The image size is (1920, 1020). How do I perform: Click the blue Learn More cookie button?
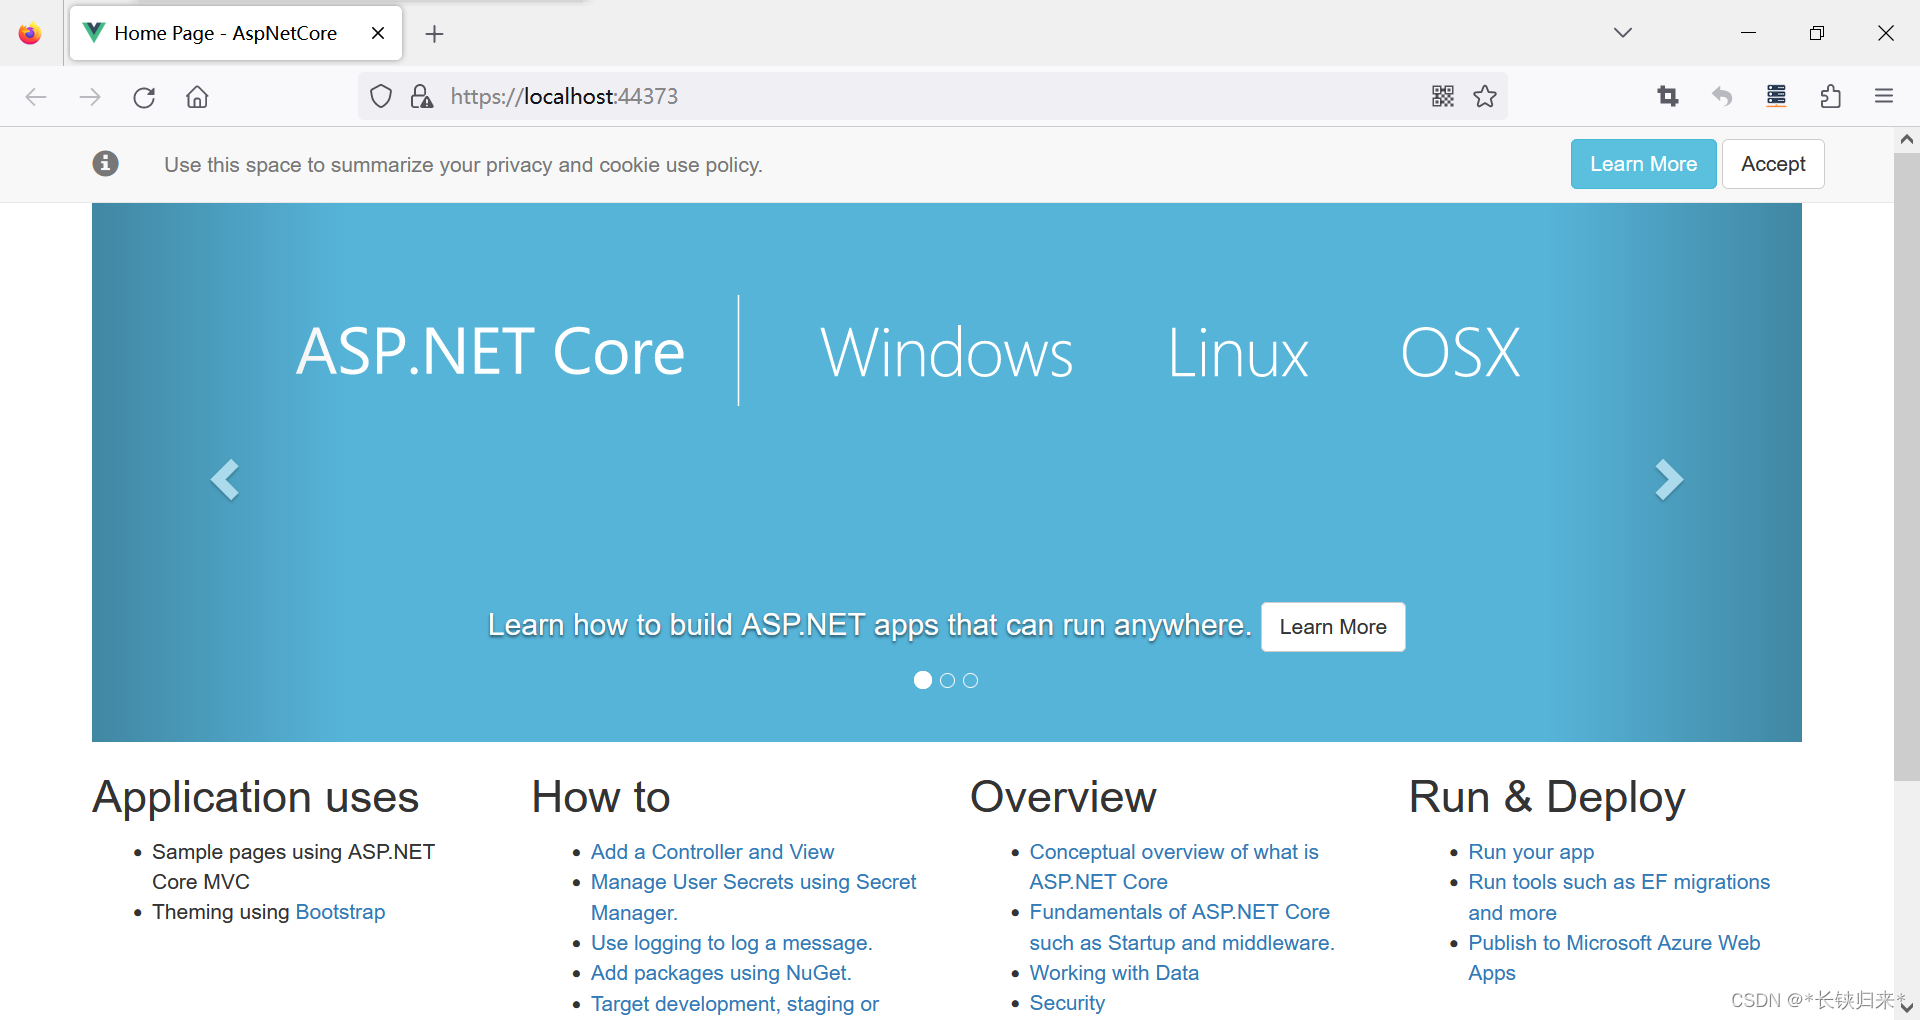click(1643, 164)
